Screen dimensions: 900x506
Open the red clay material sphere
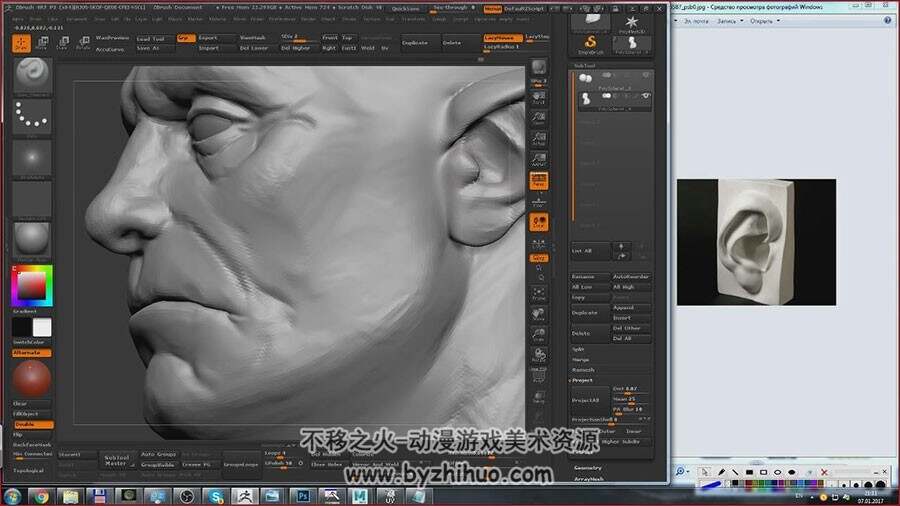(x=32, y=379)
